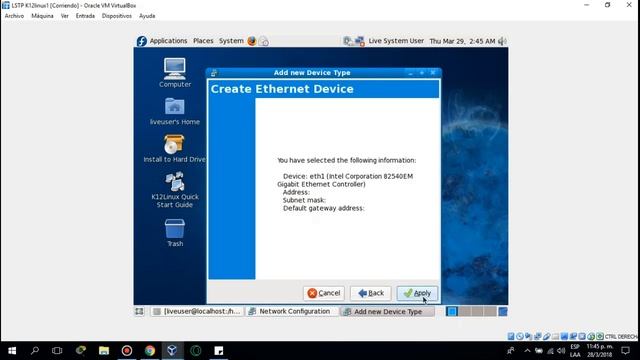The width and height of the screenshot is (640, 360).
Task: Click the CTRL DERECHA host key indicator
Action: (621, 337)
